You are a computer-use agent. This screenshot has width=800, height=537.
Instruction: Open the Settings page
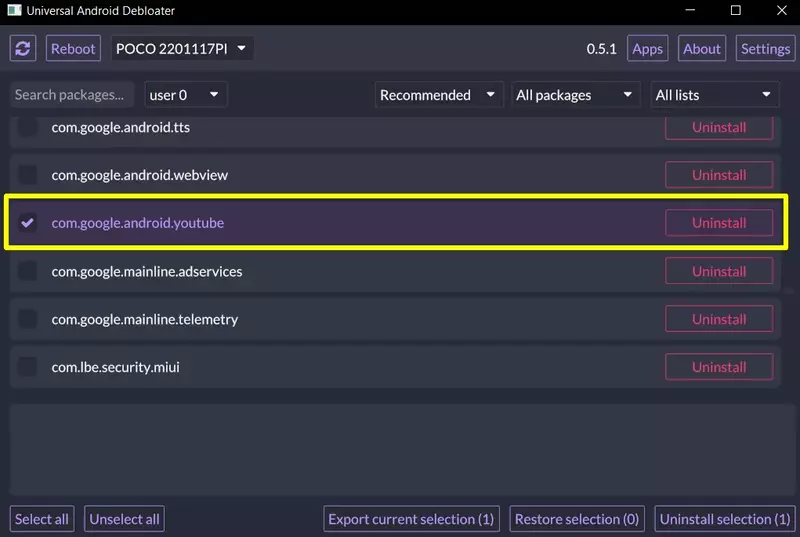(x=765, y=48)
